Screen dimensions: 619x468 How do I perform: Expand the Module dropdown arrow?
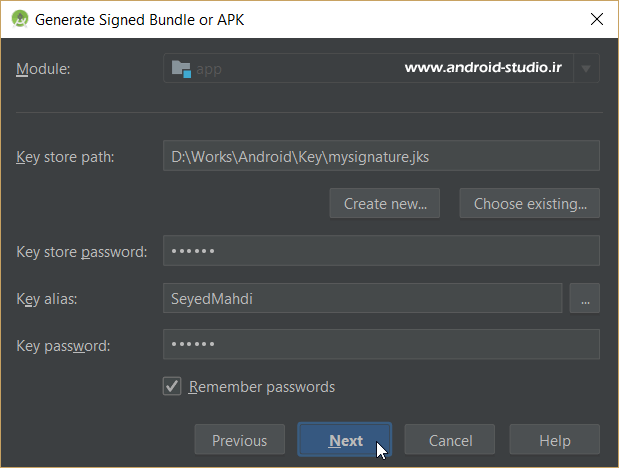coord(586,69)
